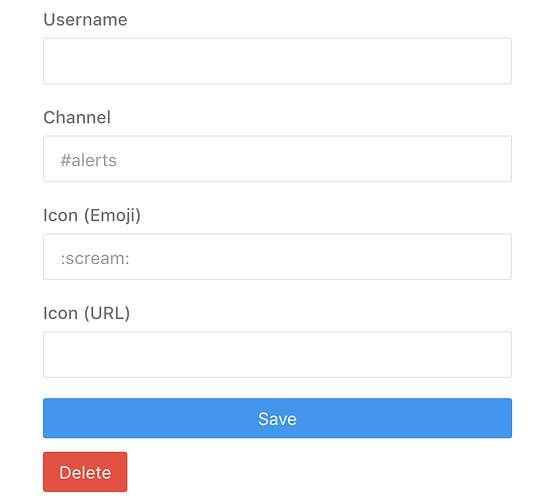Click the Username label
This screenshot has width=538, height=500.
click(85, 20)
